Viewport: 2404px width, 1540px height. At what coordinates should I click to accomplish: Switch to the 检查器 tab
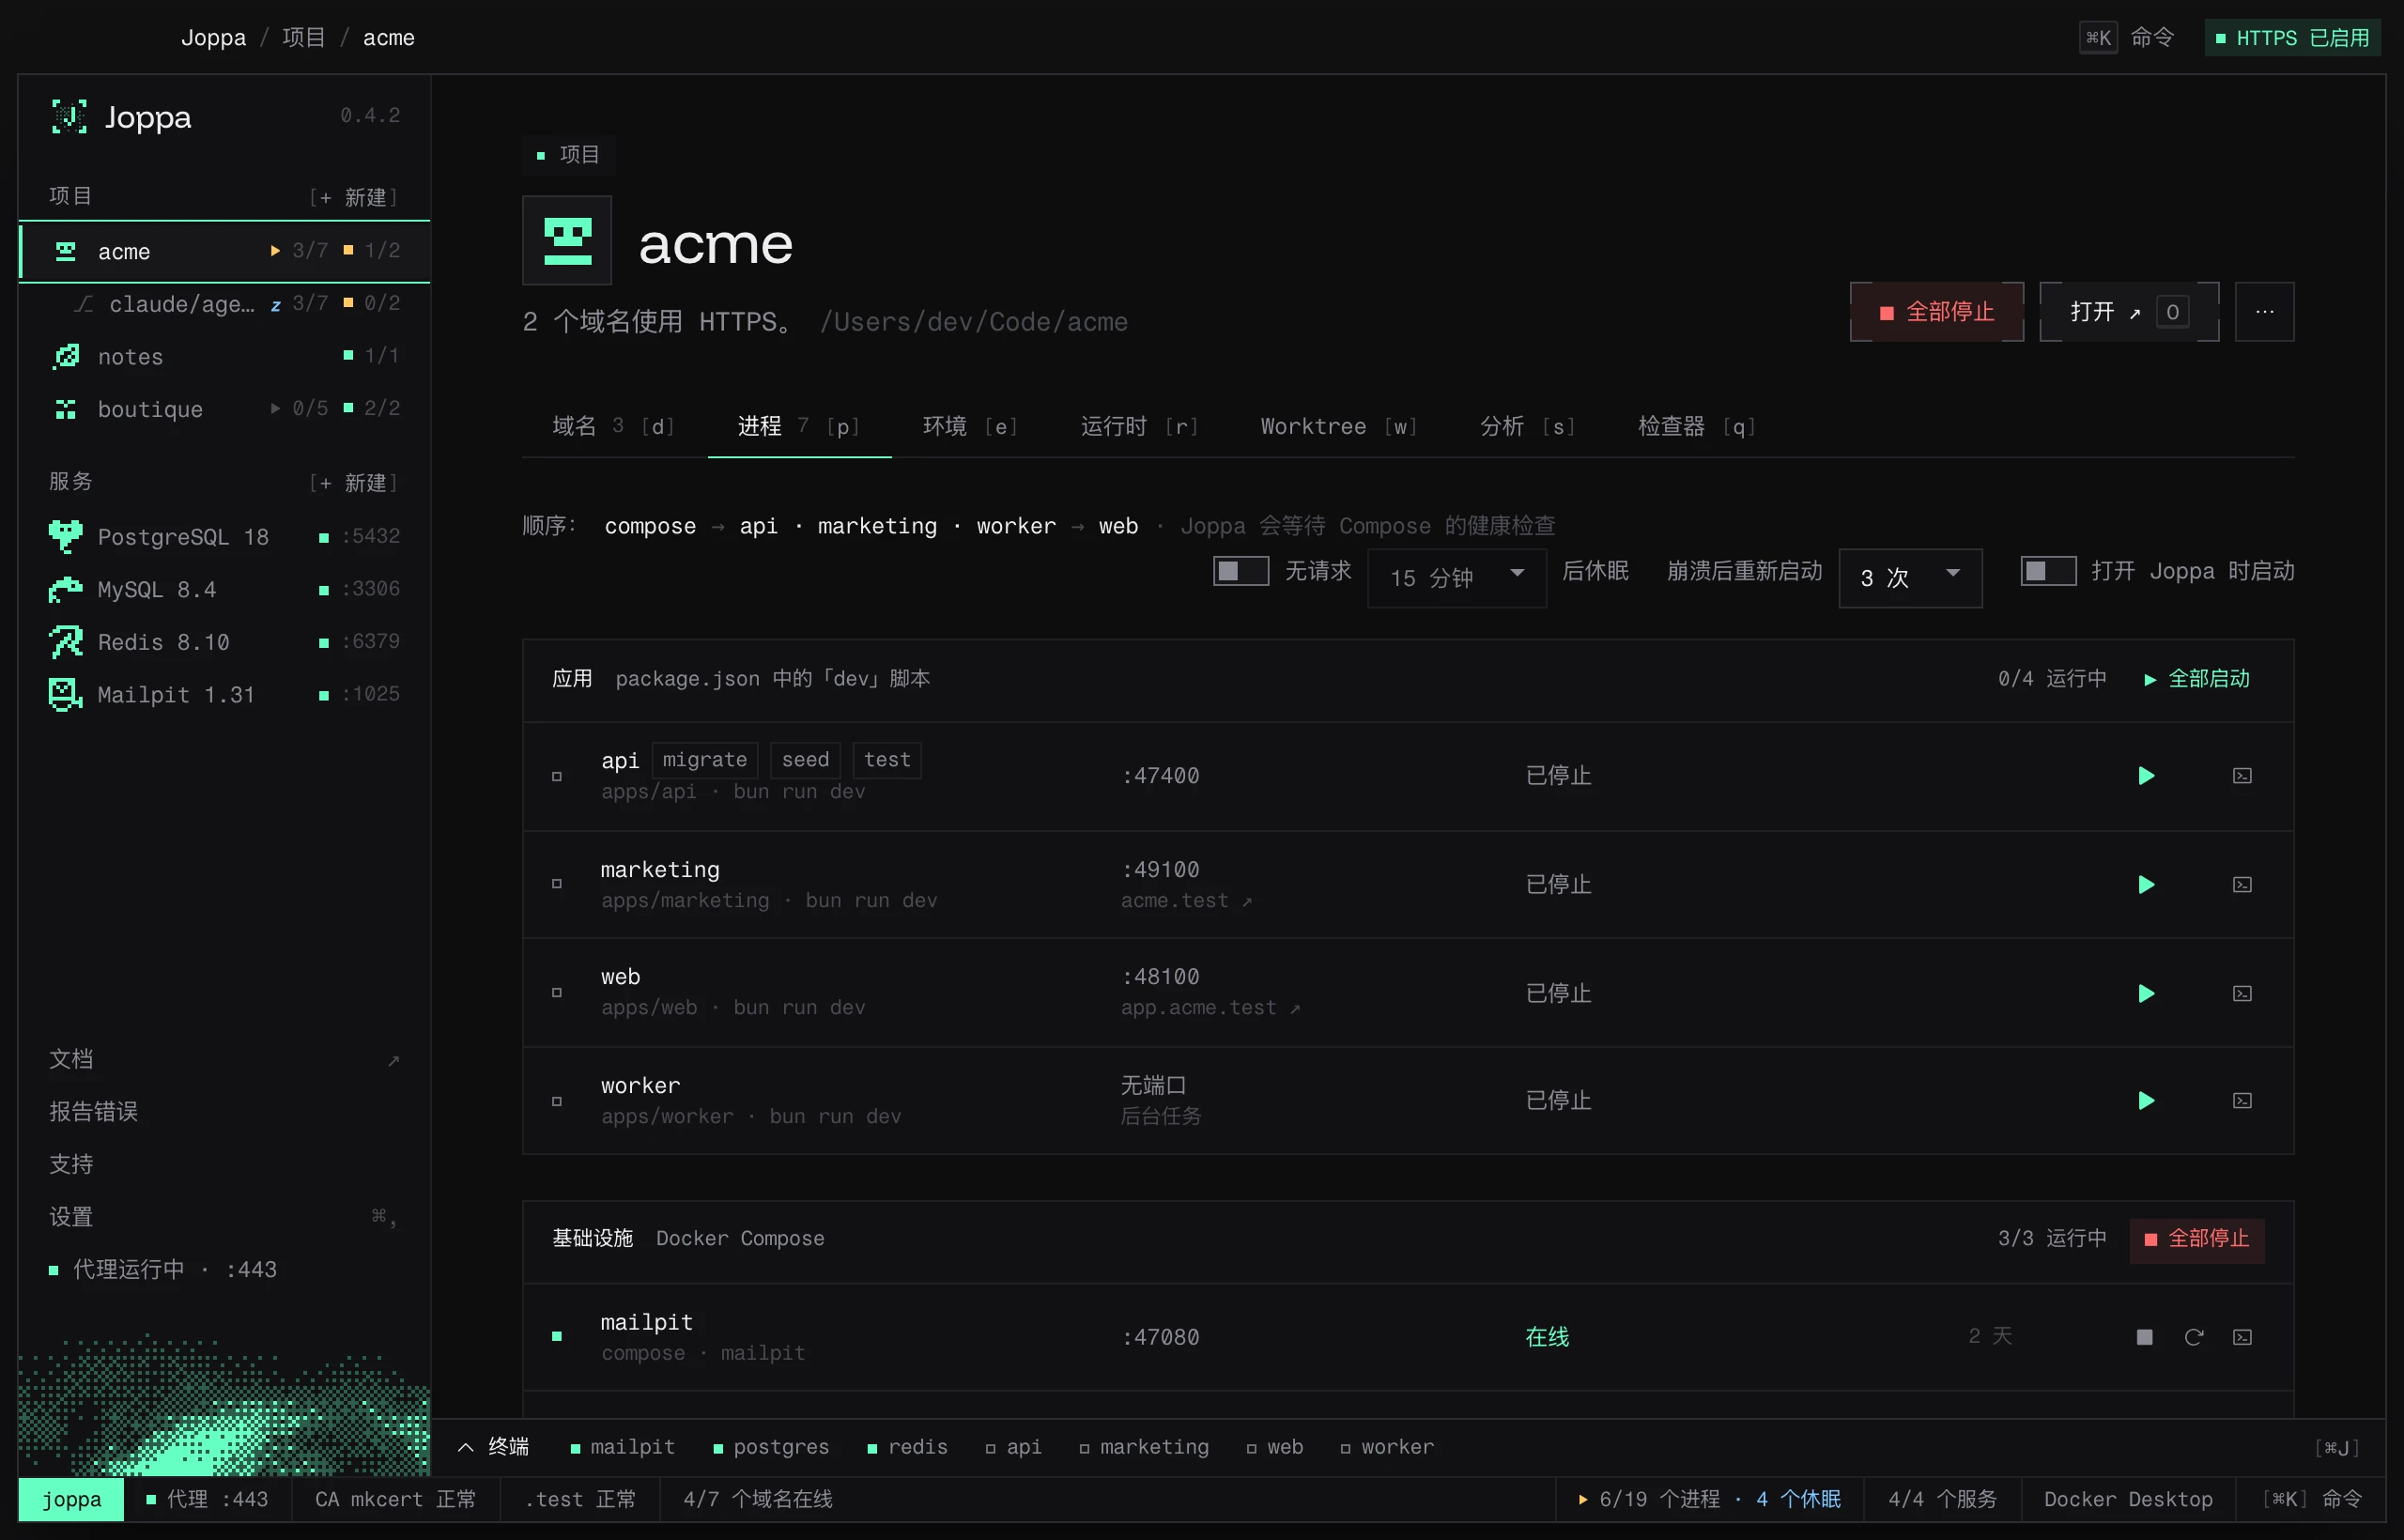point(1697,427)
